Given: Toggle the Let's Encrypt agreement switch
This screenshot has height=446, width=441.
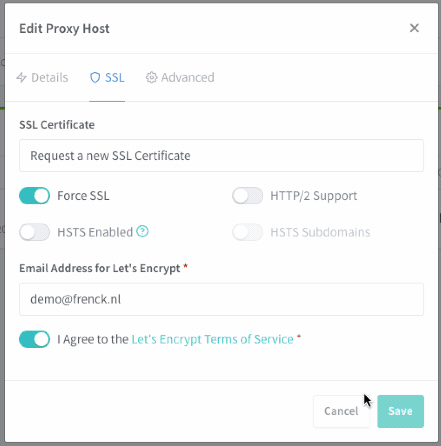Looking at the screenshot, I should (34, 339).
